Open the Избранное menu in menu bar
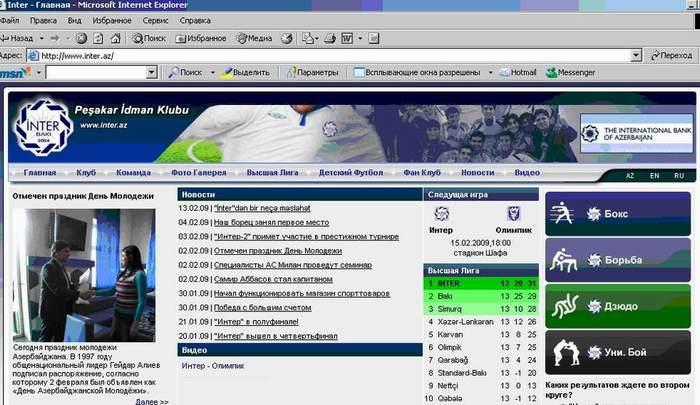This screenshot has height=405, width=700. coord(111,20)
